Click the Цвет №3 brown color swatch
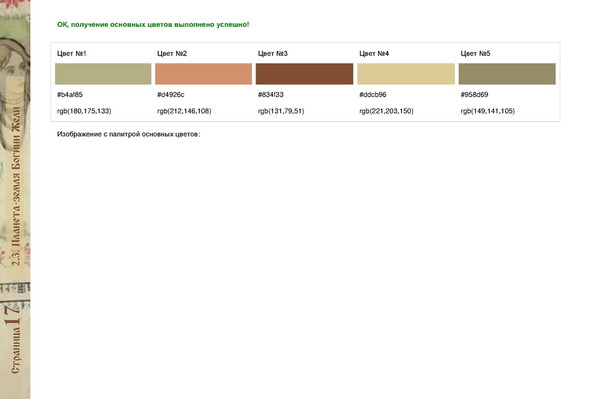The image size is (600, 399). pos(305,74)
